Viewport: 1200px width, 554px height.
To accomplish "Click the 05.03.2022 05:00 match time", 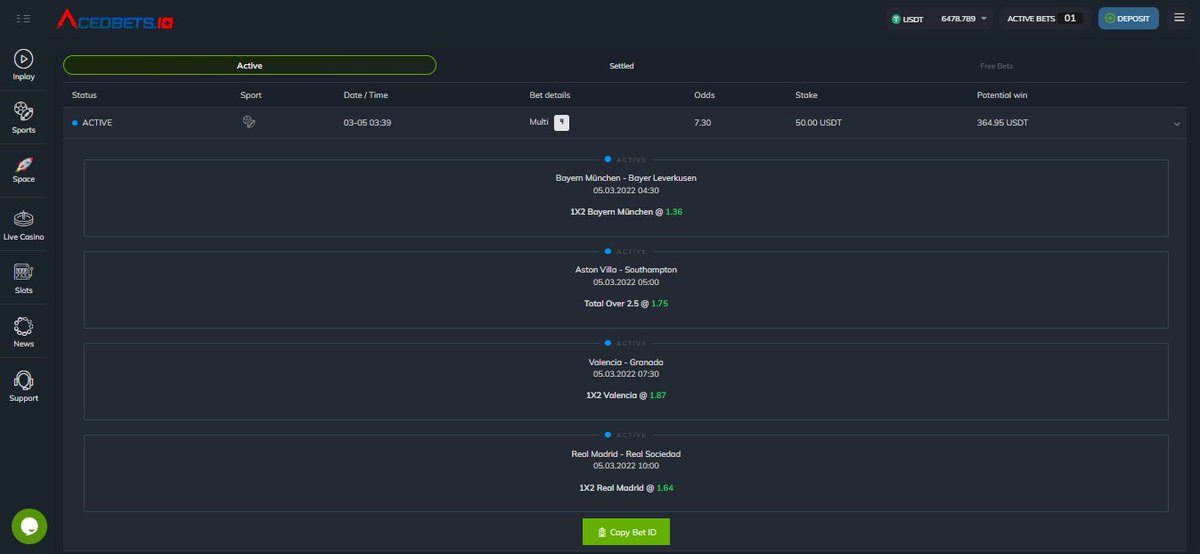I will [626, 282].
